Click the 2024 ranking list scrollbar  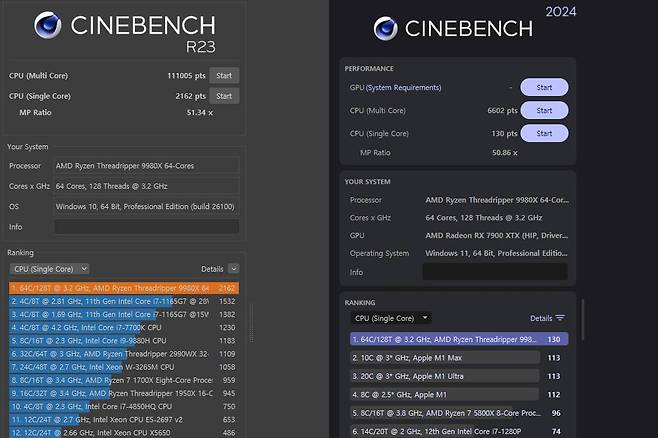582,320
